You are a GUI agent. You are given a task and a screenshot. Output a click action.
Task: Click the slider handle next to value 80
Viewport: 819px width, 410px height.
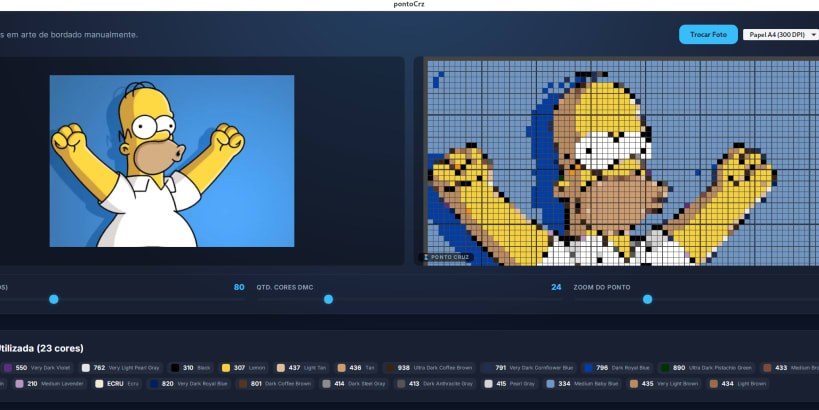pos(54,299)
